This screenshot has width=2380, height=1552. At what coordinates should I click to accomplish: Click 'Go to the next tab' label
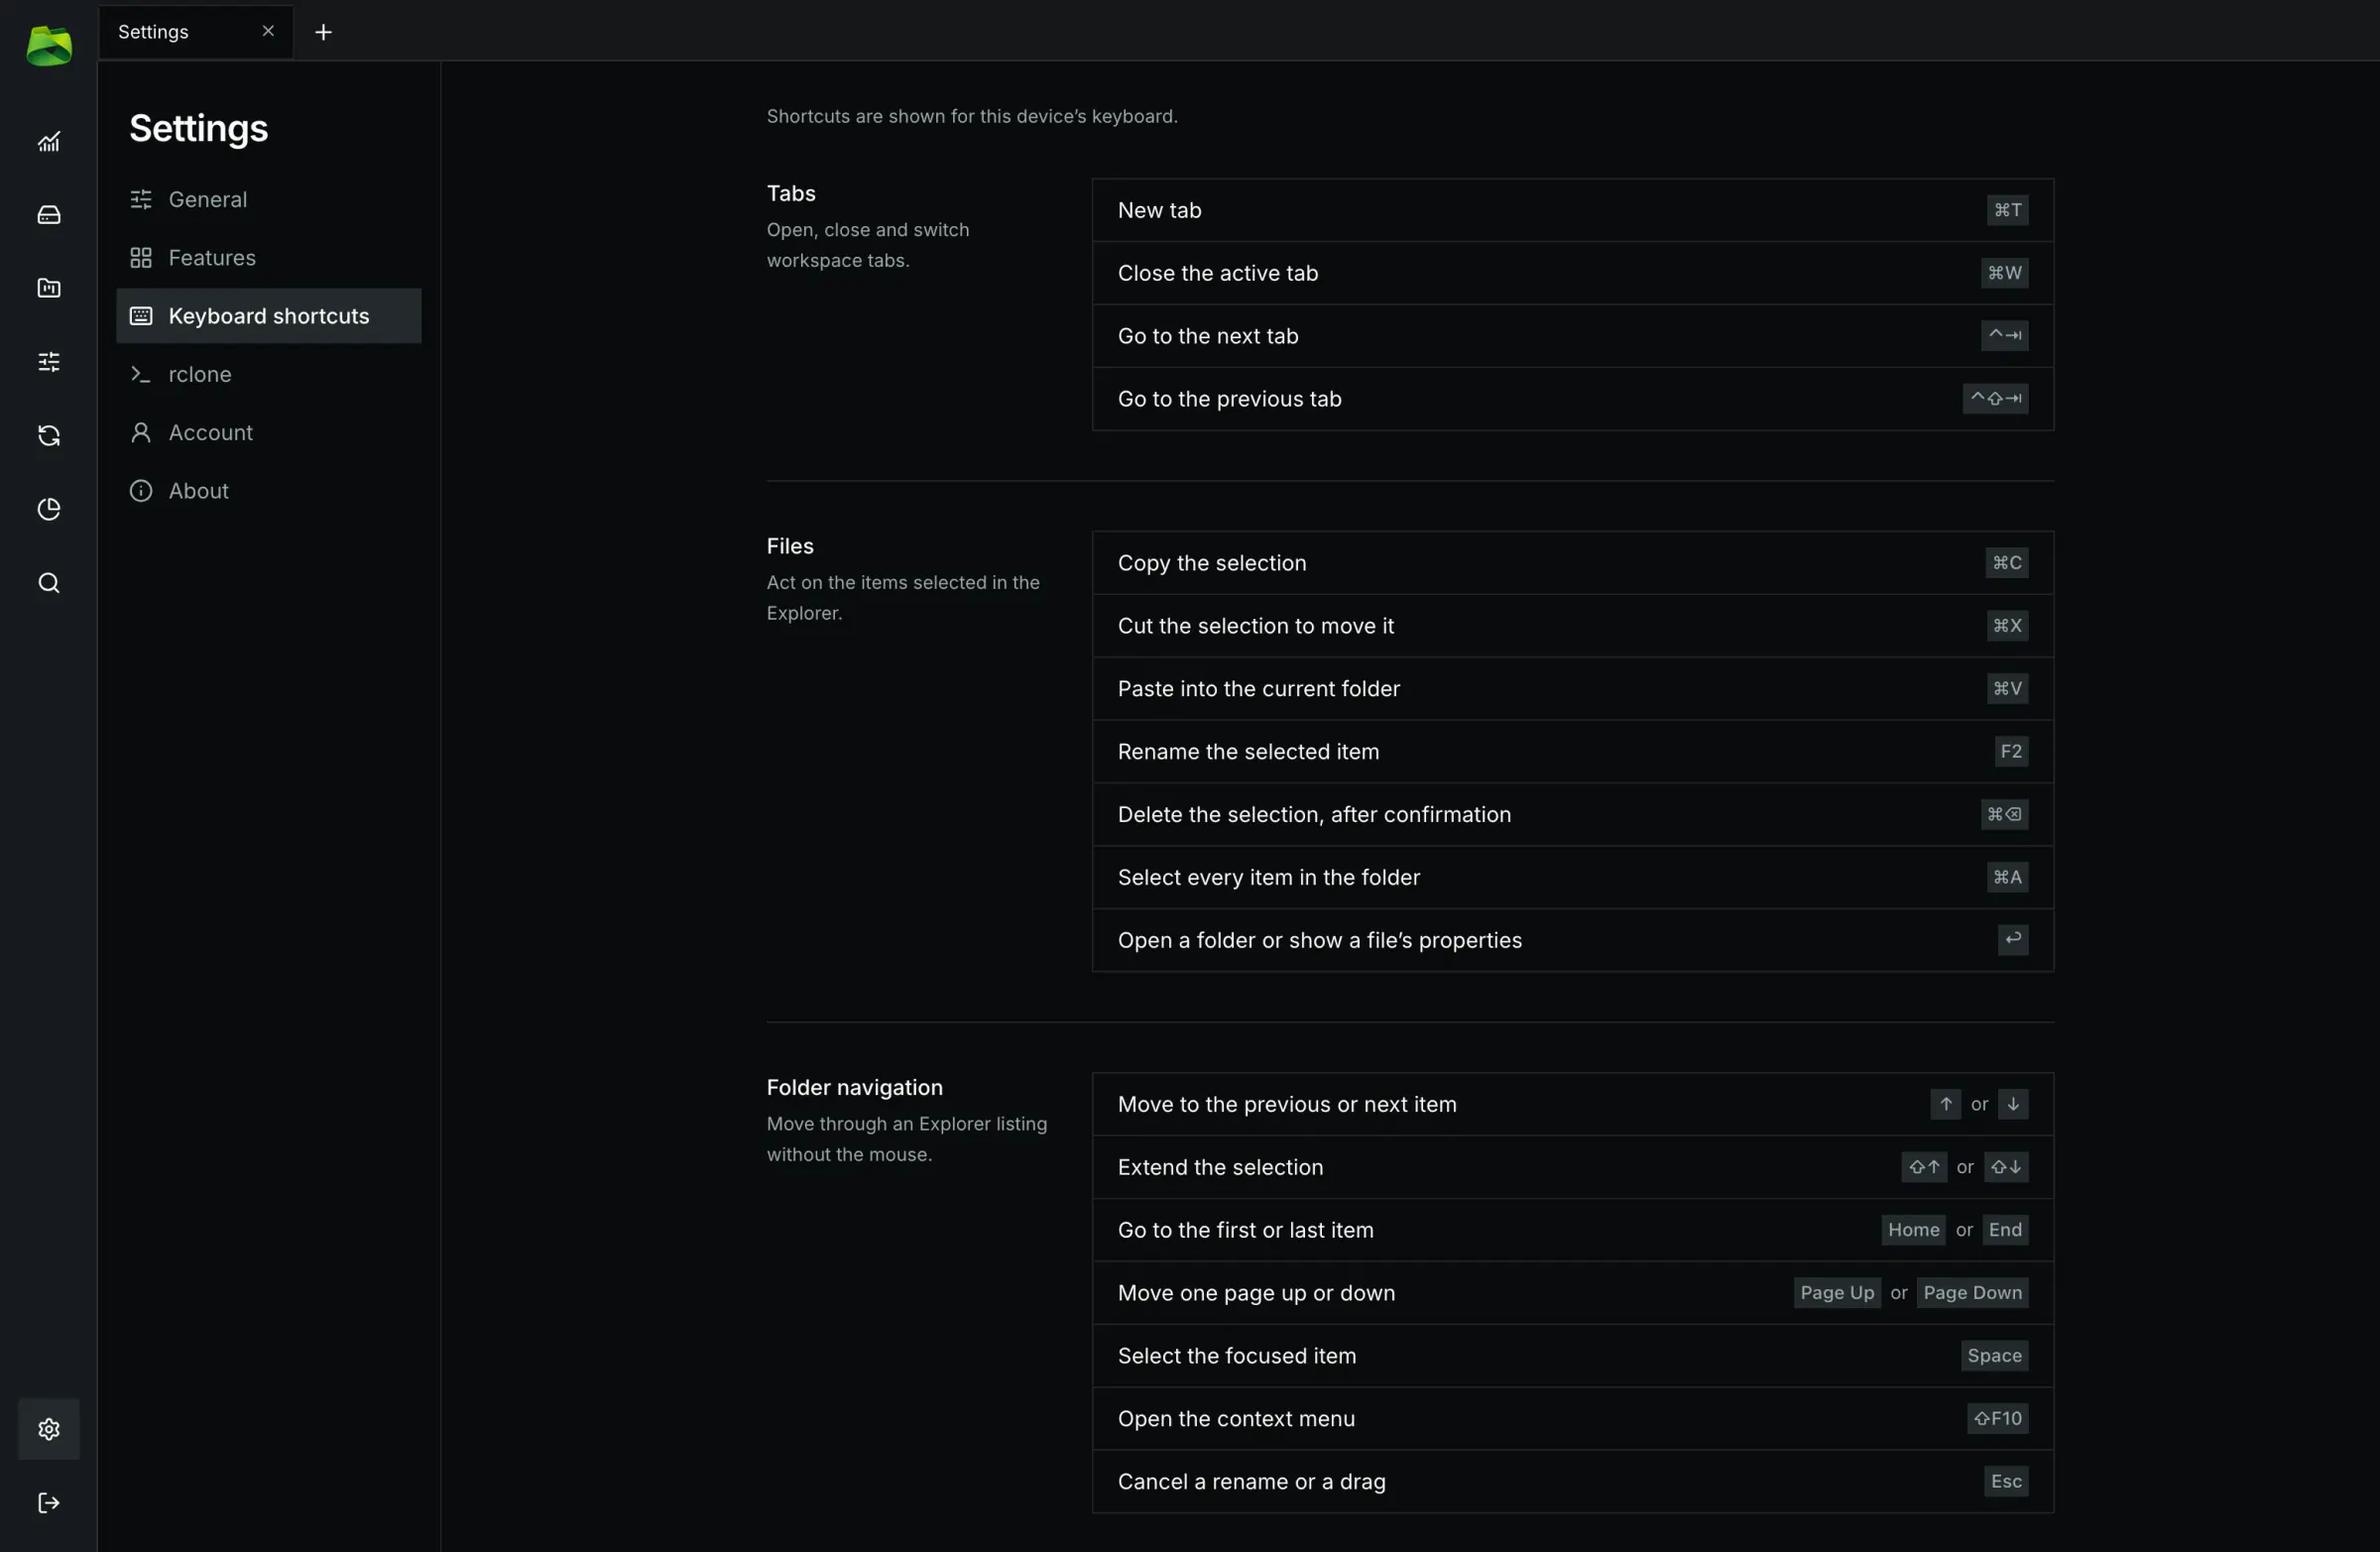(x=1208, y=336)
